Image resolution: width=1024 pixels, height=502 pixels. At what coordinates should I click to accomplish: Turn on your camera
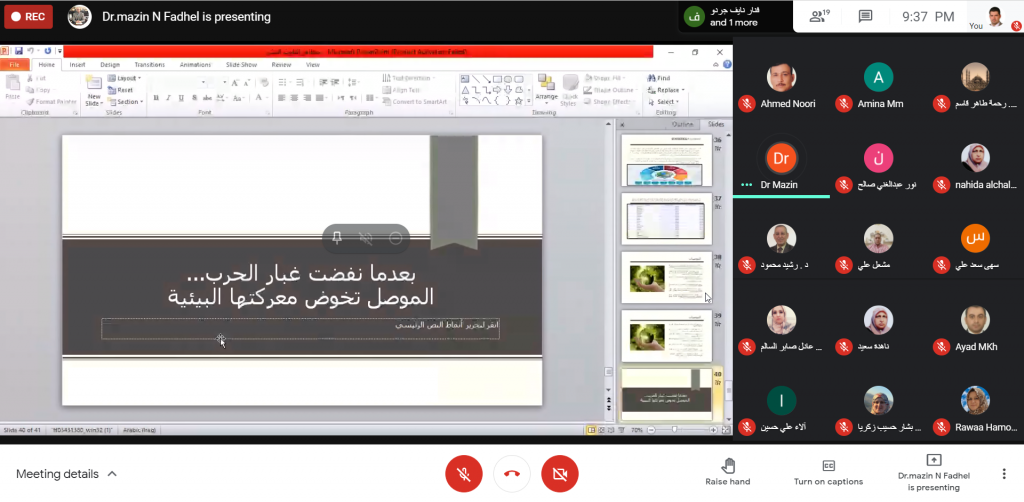(559, 473)
